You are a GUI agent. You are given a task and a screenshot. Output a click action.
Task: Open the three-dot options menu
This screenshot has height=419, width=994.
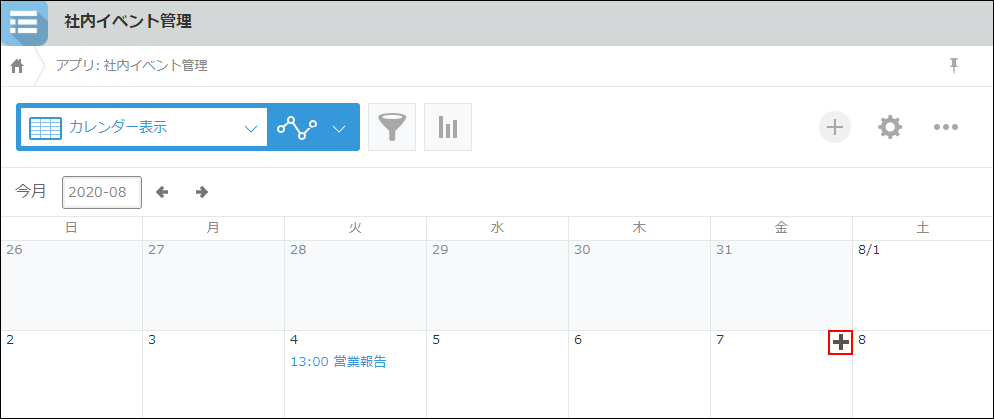click(x=946, y=127)
